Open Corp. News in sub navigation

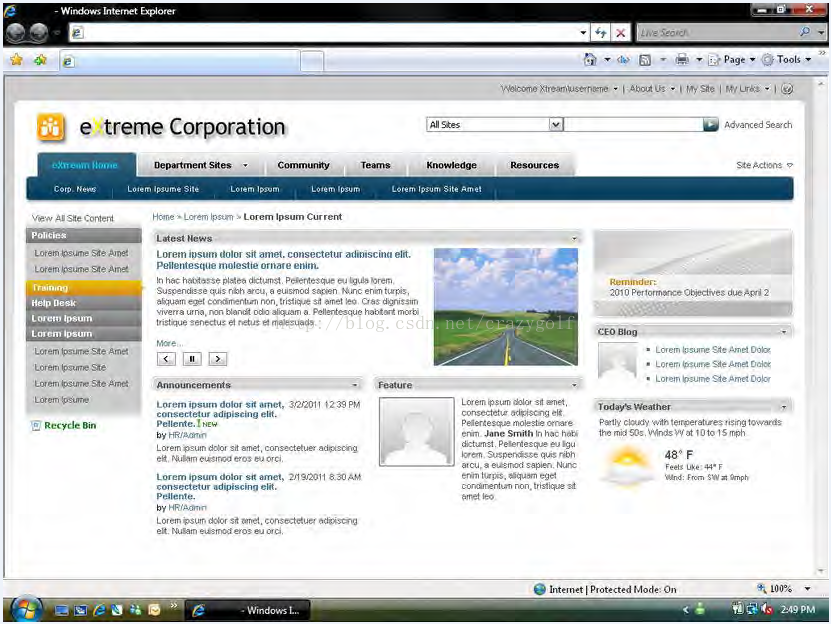(x=75, y=189)
